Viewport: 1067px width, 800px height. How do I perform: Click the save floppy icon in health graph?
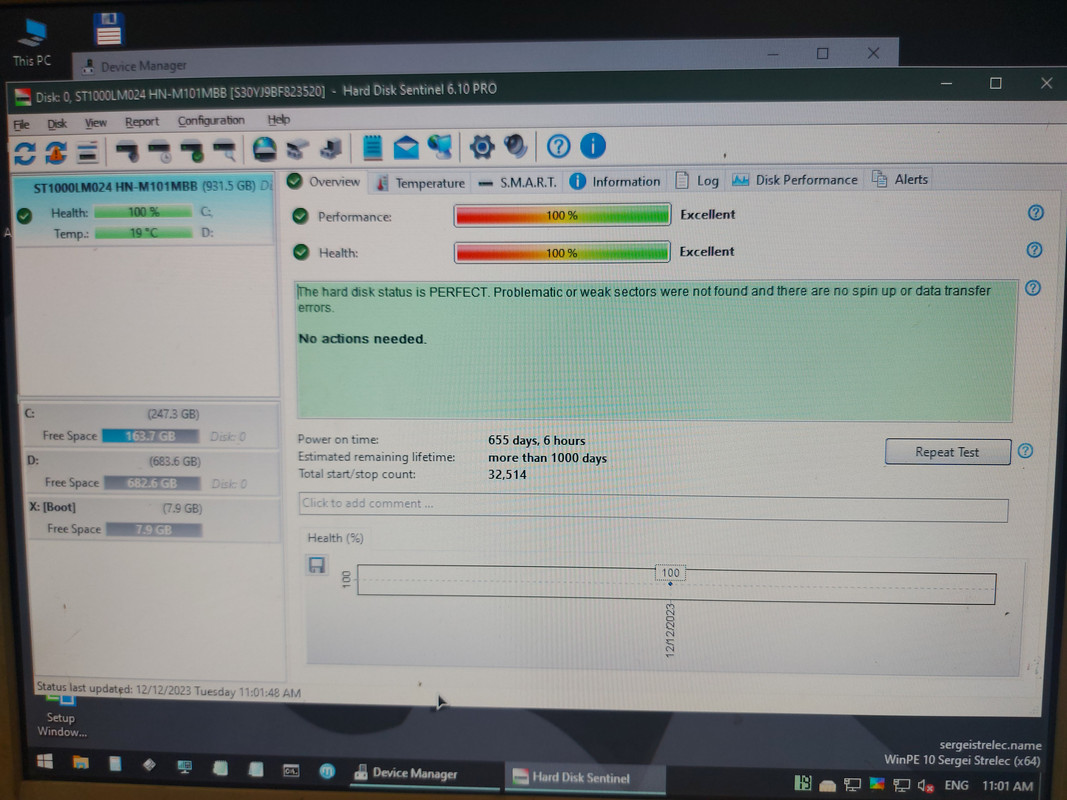pos(316,565)
